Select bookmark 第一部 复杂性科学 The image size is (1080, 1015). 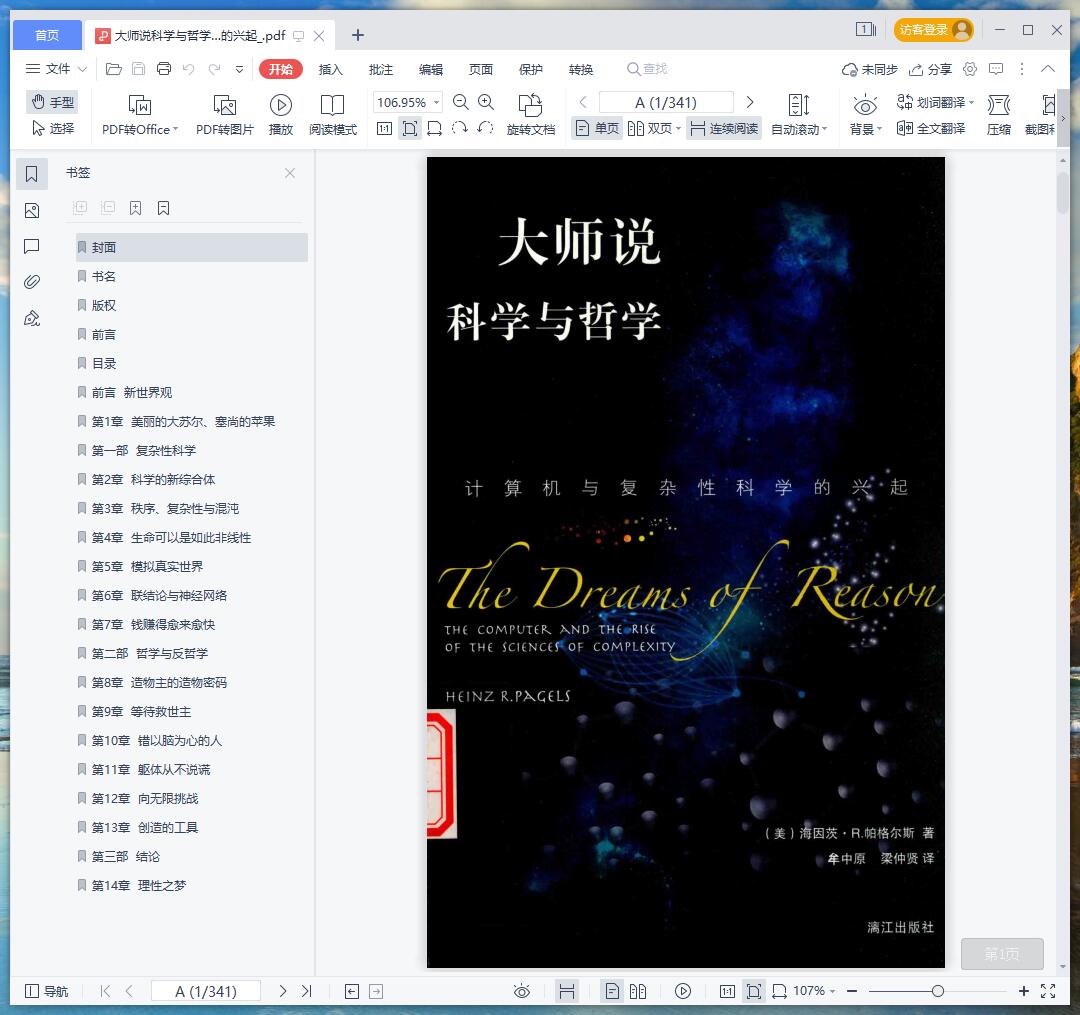point(191,451)
